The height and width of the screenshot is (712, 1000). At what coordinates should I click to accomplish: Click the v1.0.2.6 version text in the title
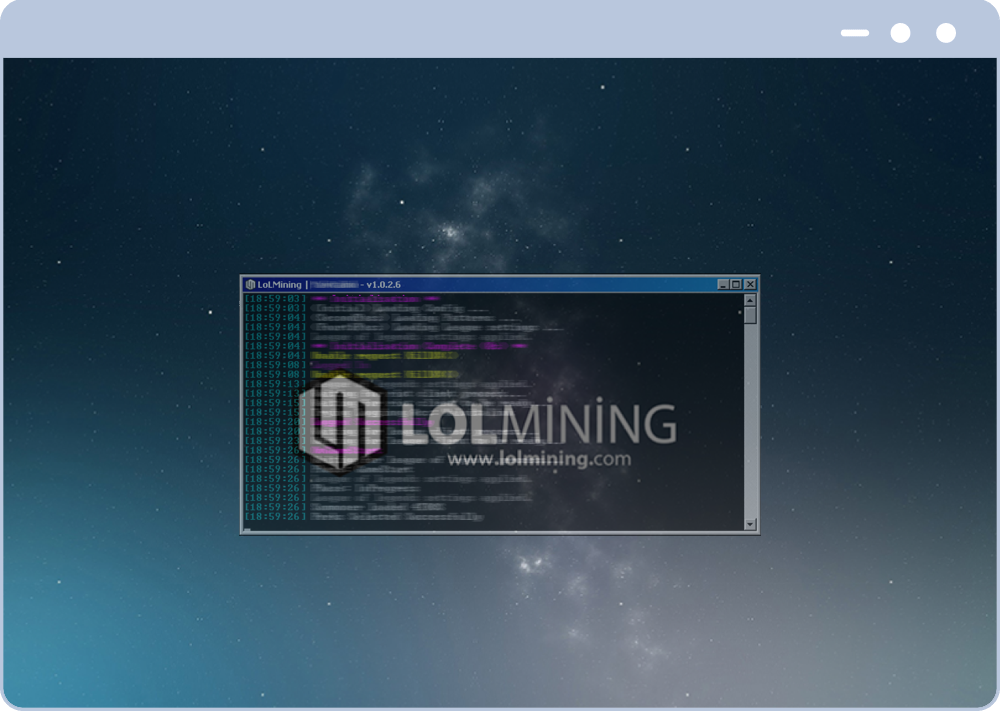(383, 285)
